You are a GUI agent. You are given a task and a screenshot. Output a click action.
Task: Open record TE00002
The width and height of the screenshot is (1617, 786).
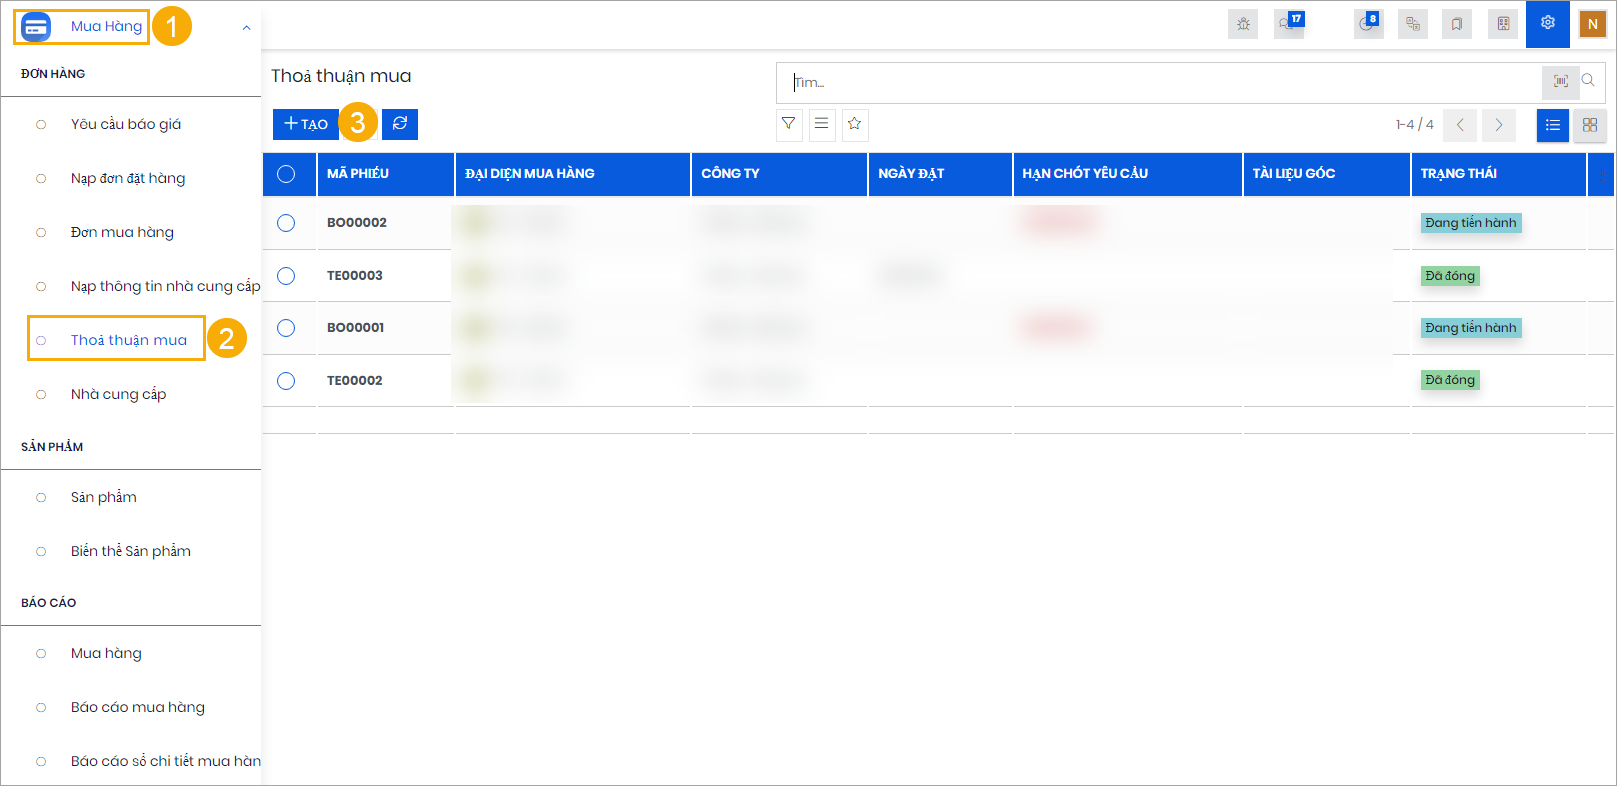(355, 381)
